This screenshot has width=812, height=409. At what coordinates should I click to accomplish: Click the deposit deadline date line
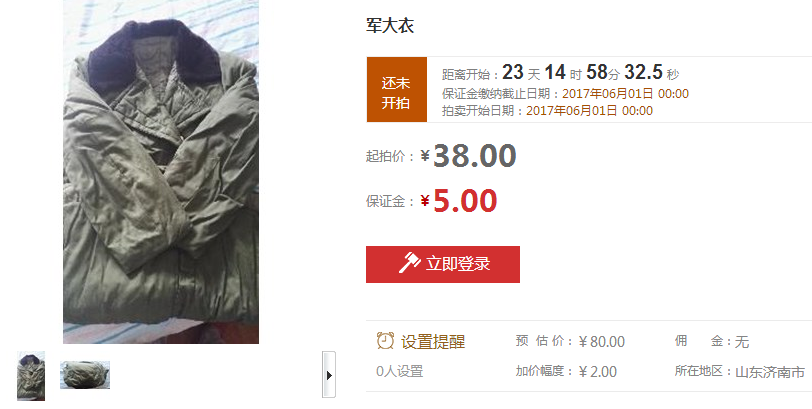[565, 94]
